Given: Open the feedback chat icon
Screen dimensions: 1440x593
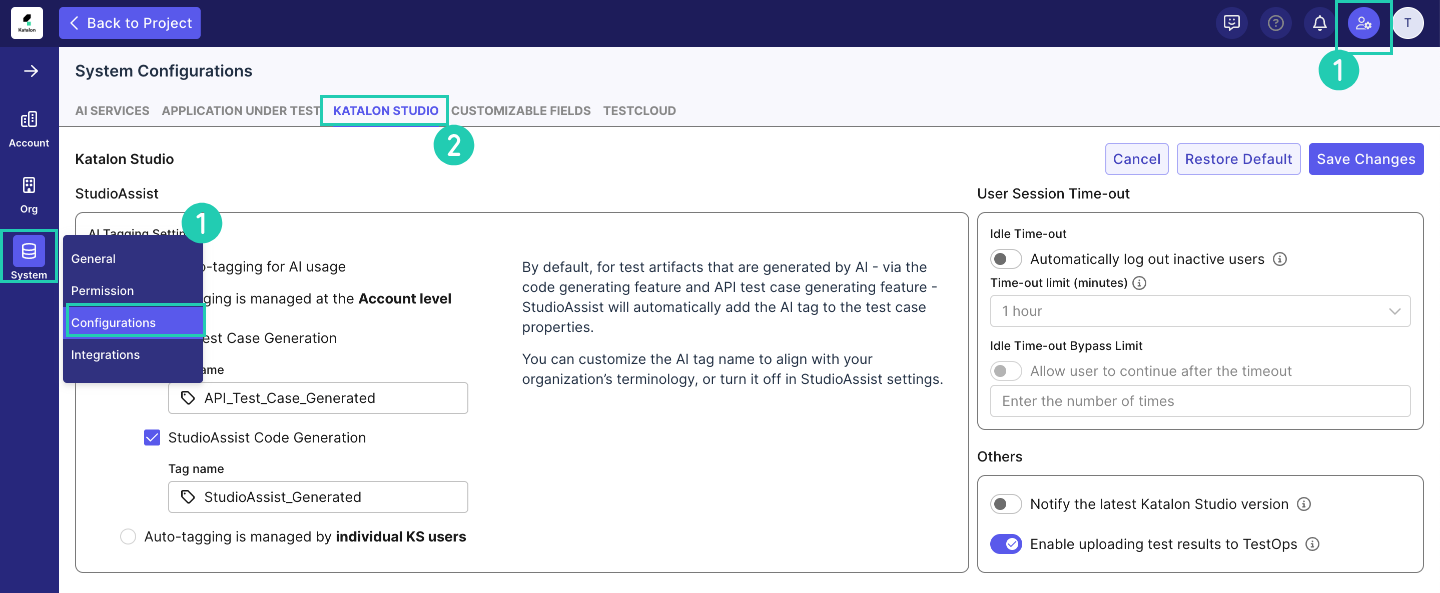Looking at the screenshot, I should click(x=1232, y=23).
